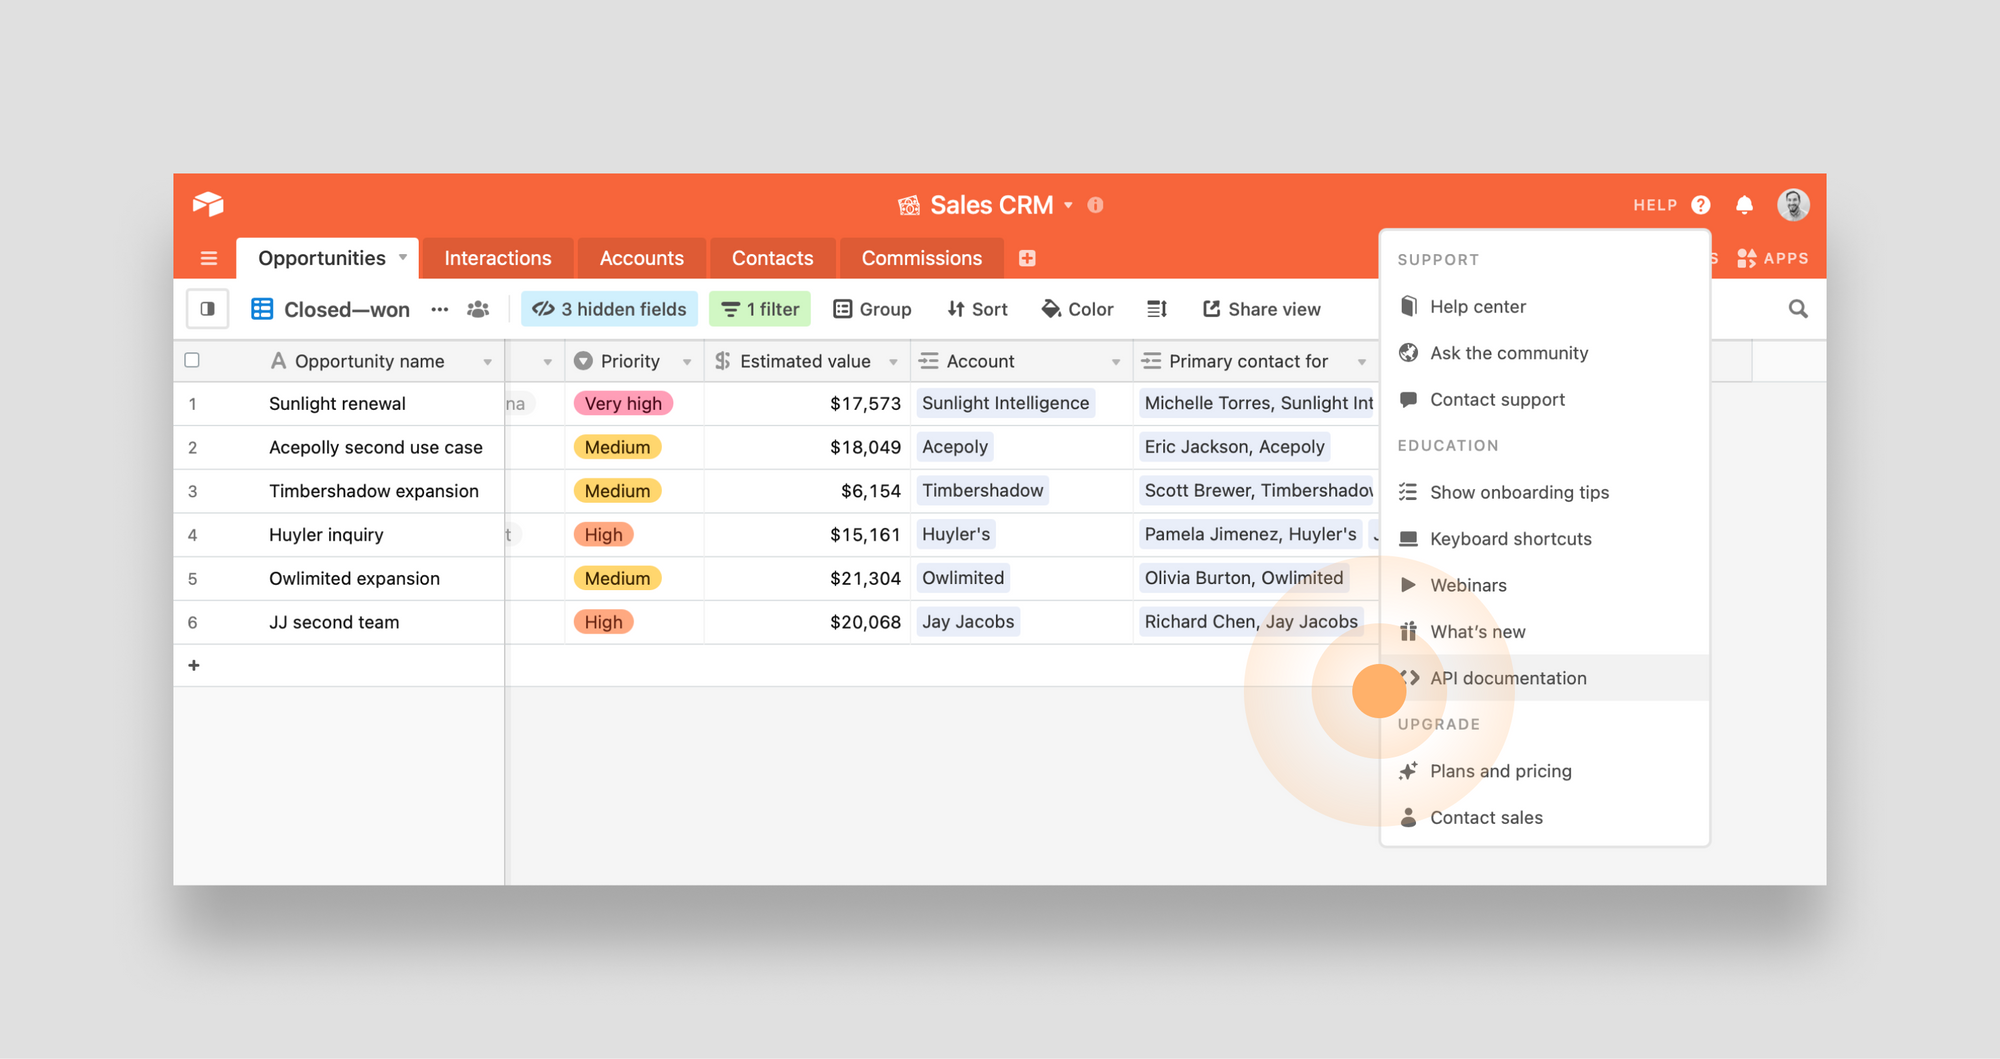2000x1059 pixels.
Task: Open the user profile avatar
Action: pyautogui.click(x=1793, y=205)
